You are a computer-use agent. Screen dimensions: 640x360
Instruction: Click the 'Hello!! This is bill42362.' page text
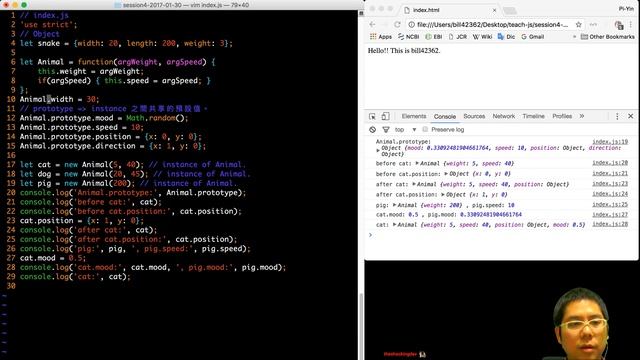coord(404,51)
